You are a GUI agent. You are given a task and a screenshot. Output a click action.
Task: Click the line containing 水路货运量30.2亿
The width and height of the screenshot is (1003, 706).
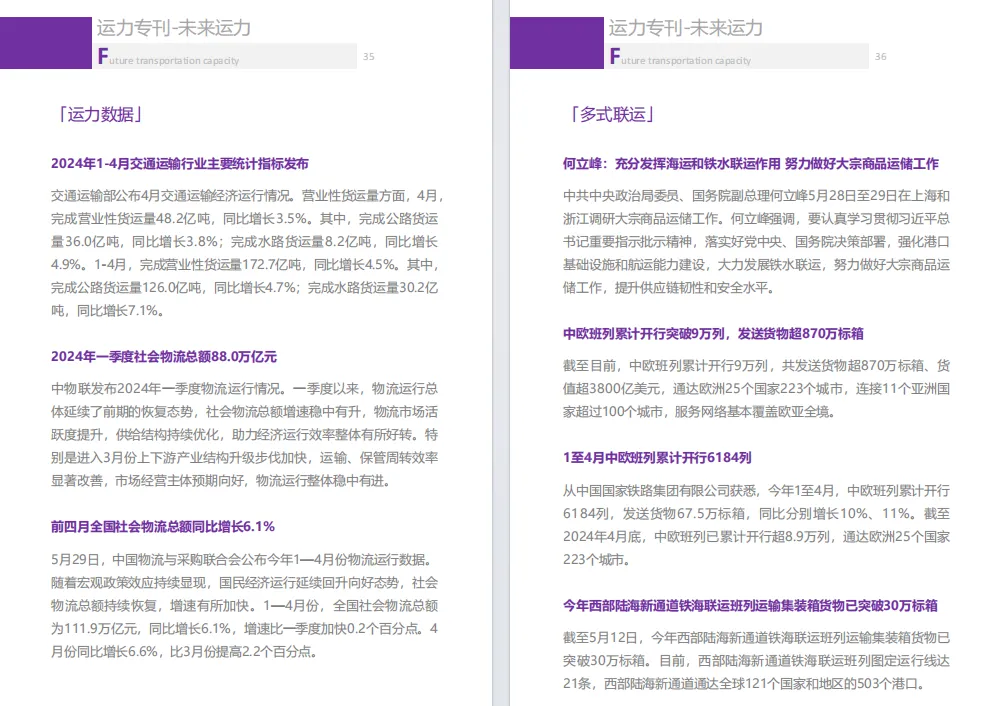(x=244, y=288)
